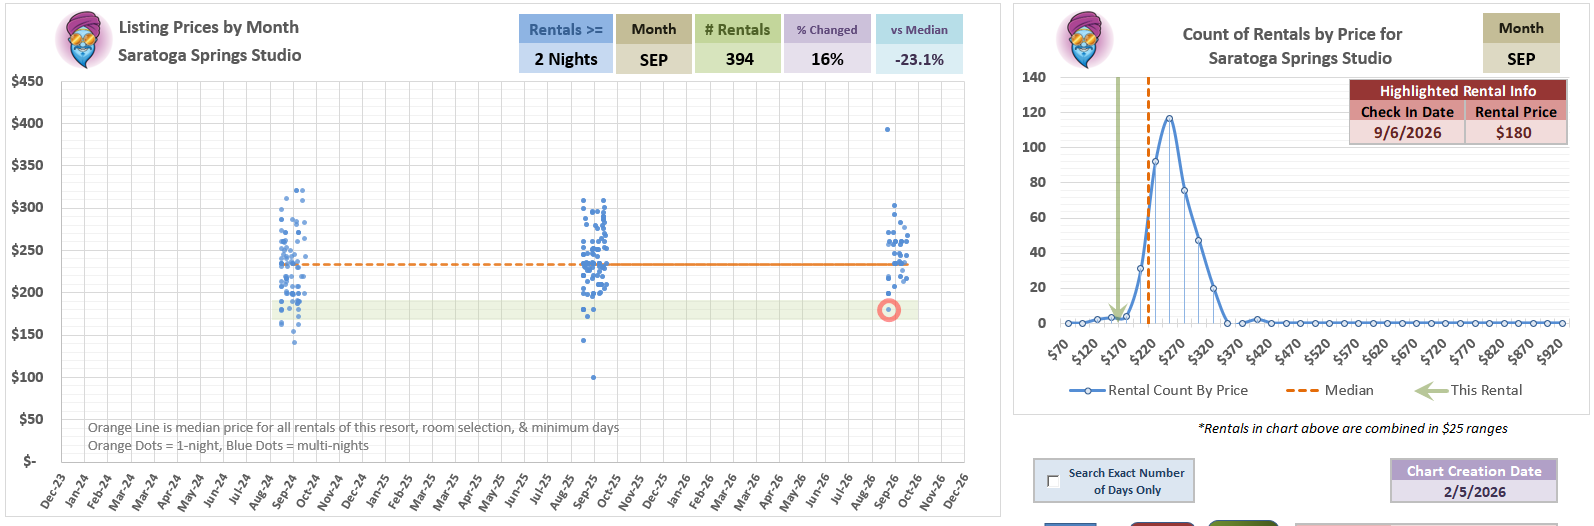
Task: Click the outlier dot near $400 in Sep-26
Action: click(887, 129)
